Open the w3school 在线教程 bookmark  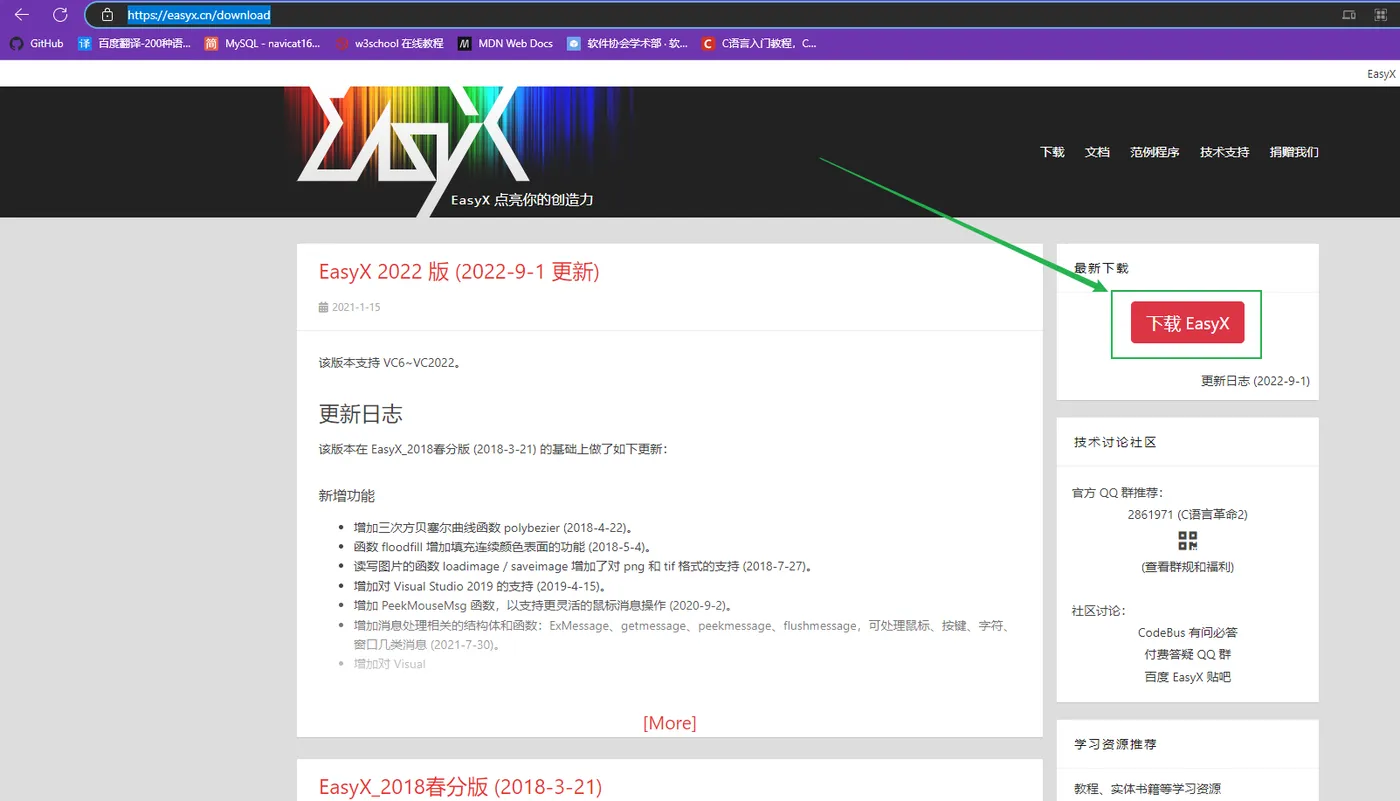389,43
